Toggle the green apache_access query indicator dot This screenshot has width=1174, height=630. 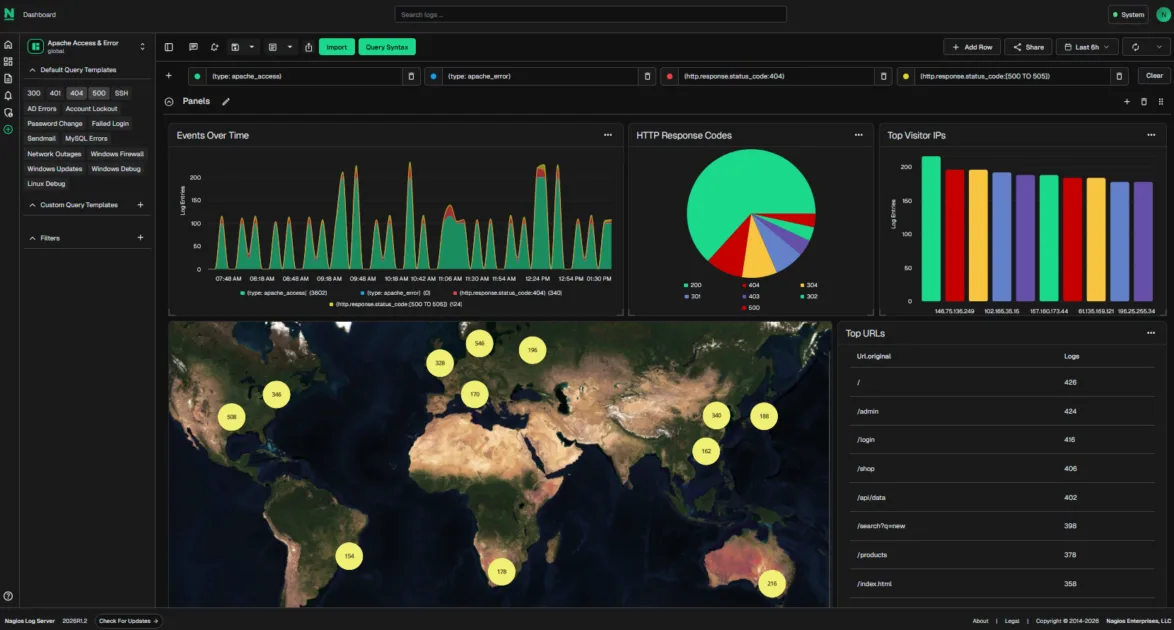click(x=196, y=75)
